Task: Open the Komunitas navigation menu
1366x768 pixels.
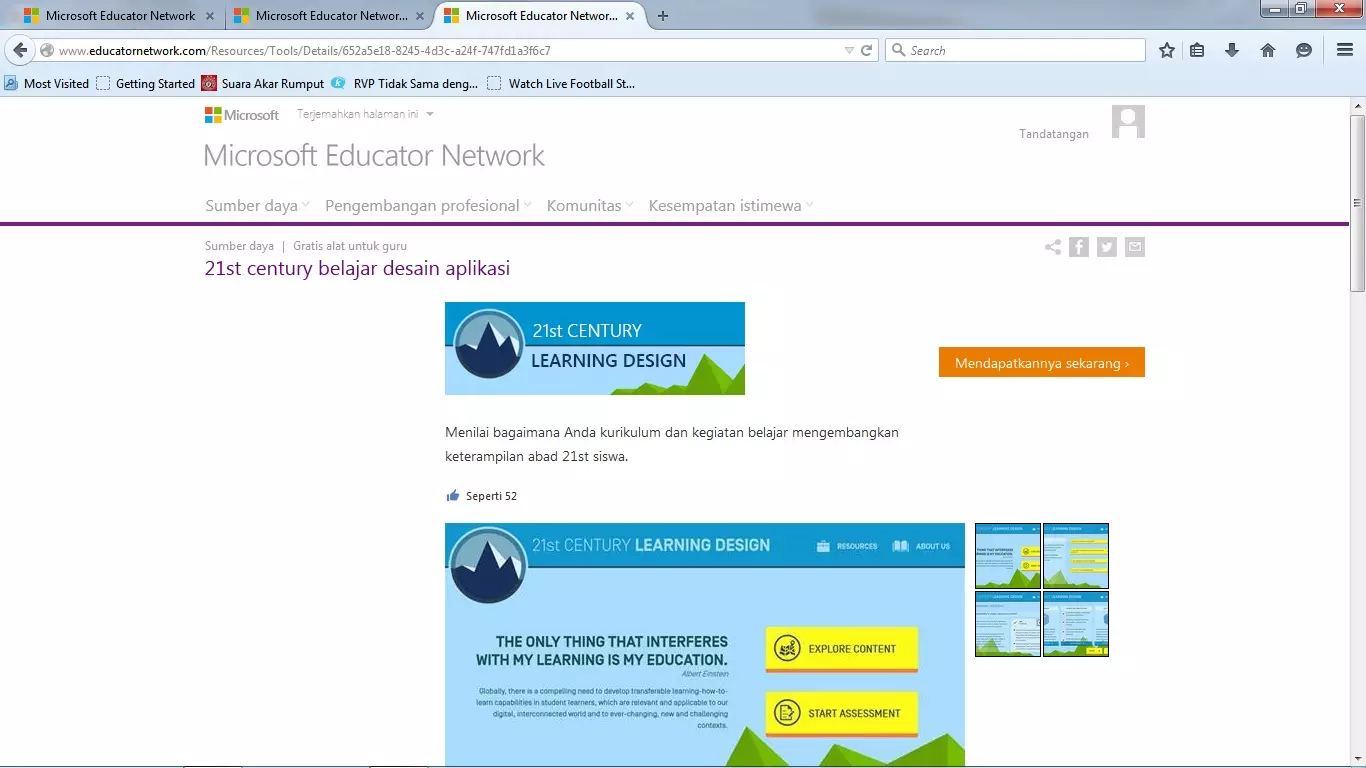Action: coord(589,206)
